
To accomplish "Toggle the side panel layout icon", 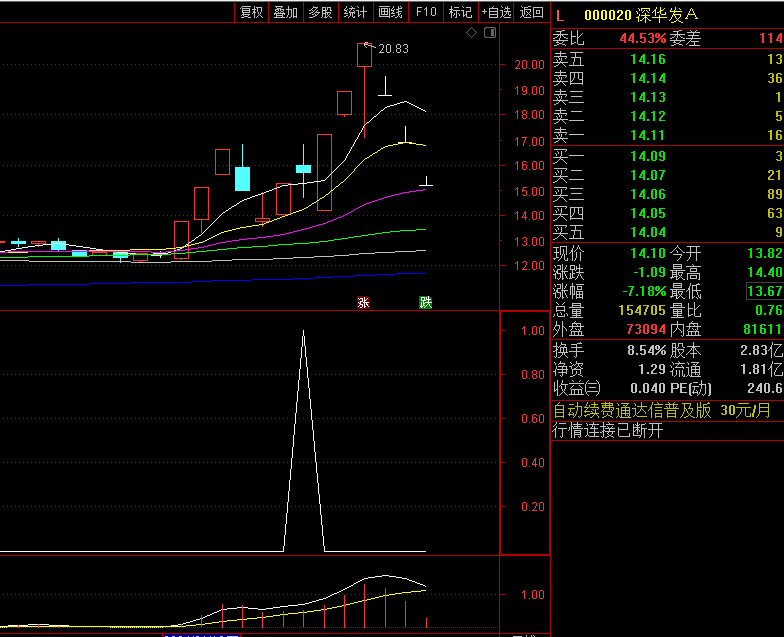I will (x=489, y=33).
